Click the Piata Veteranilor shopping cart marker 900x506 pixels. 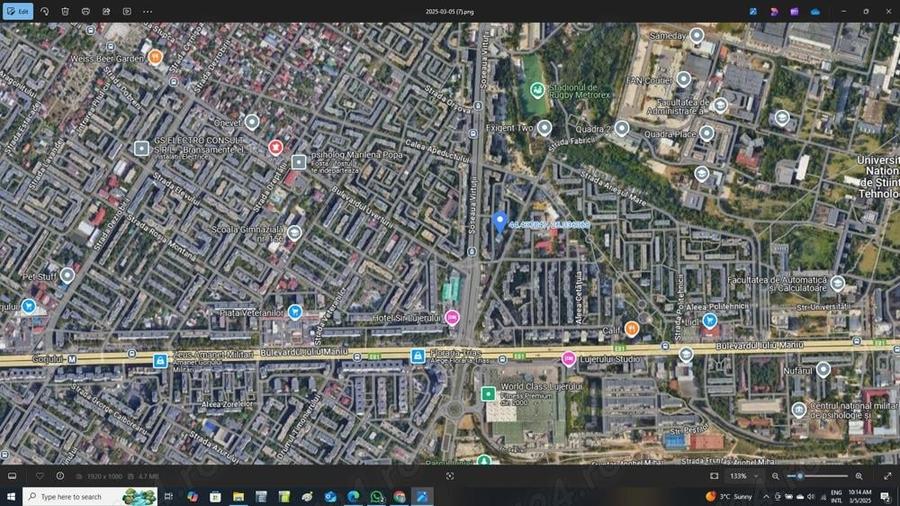(x=295, y=312)
